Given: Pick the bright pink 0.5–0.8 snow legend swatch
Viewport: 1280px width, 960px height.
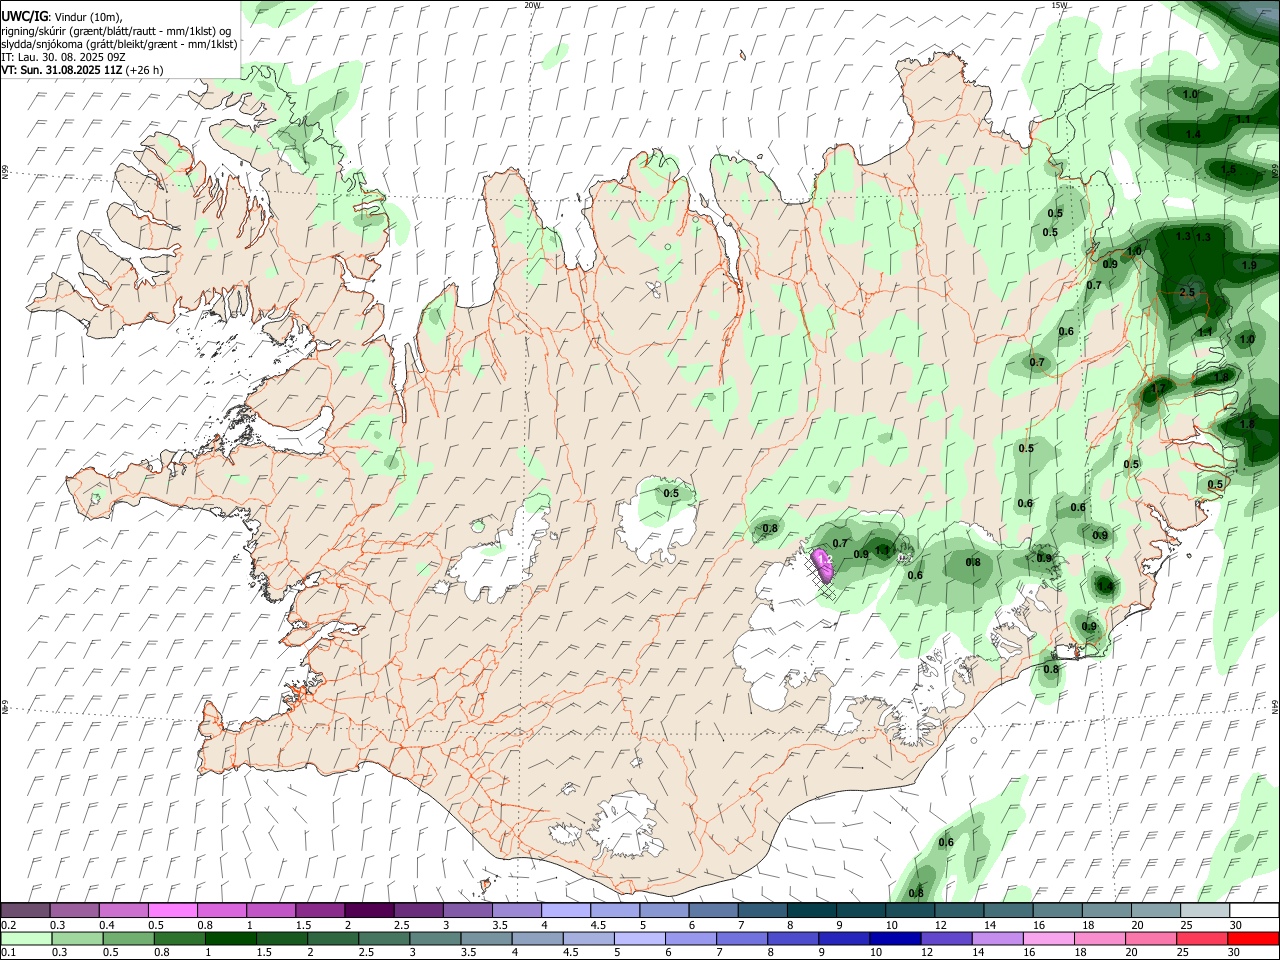Looking at the screenshot, I should tap(172, 911).
